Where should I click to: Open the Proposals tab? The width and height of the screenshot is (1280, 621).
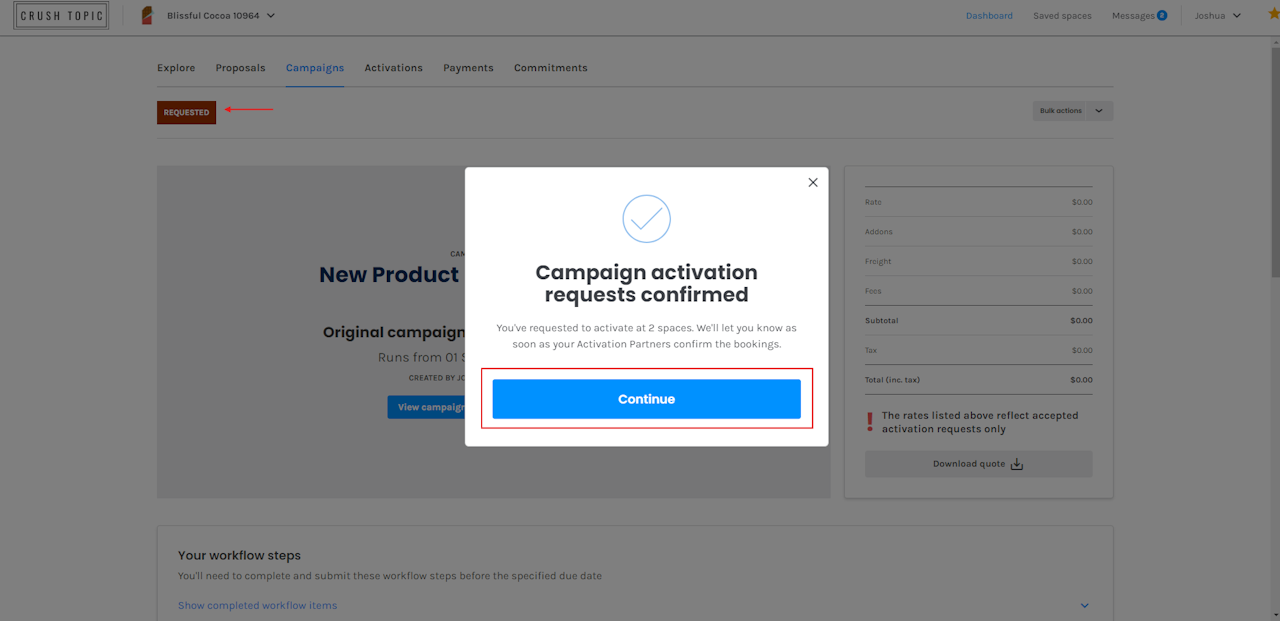click(x=240, y=68)
